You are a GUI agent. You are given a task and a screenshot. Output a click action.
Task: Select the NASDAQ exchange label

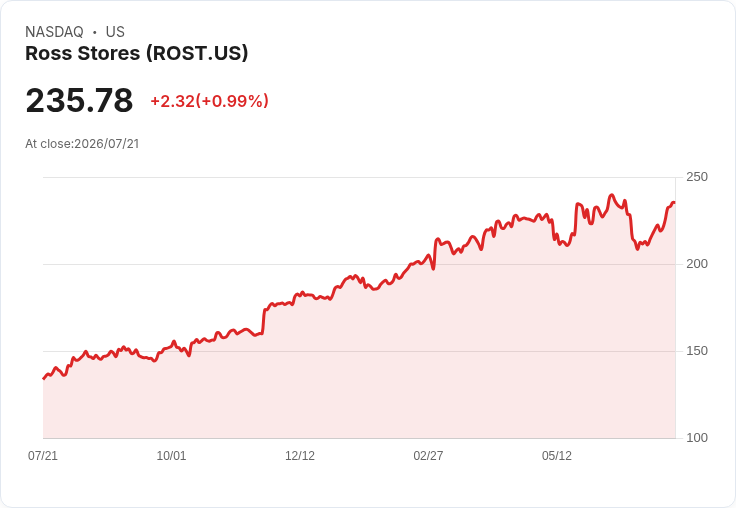tap(54, 32)
